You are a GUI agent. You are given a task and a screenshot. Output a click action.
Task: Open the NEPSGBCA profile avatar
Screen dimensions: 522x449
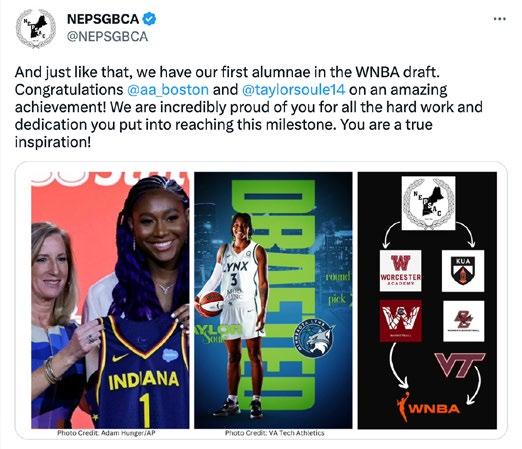(x=36, y=29)
